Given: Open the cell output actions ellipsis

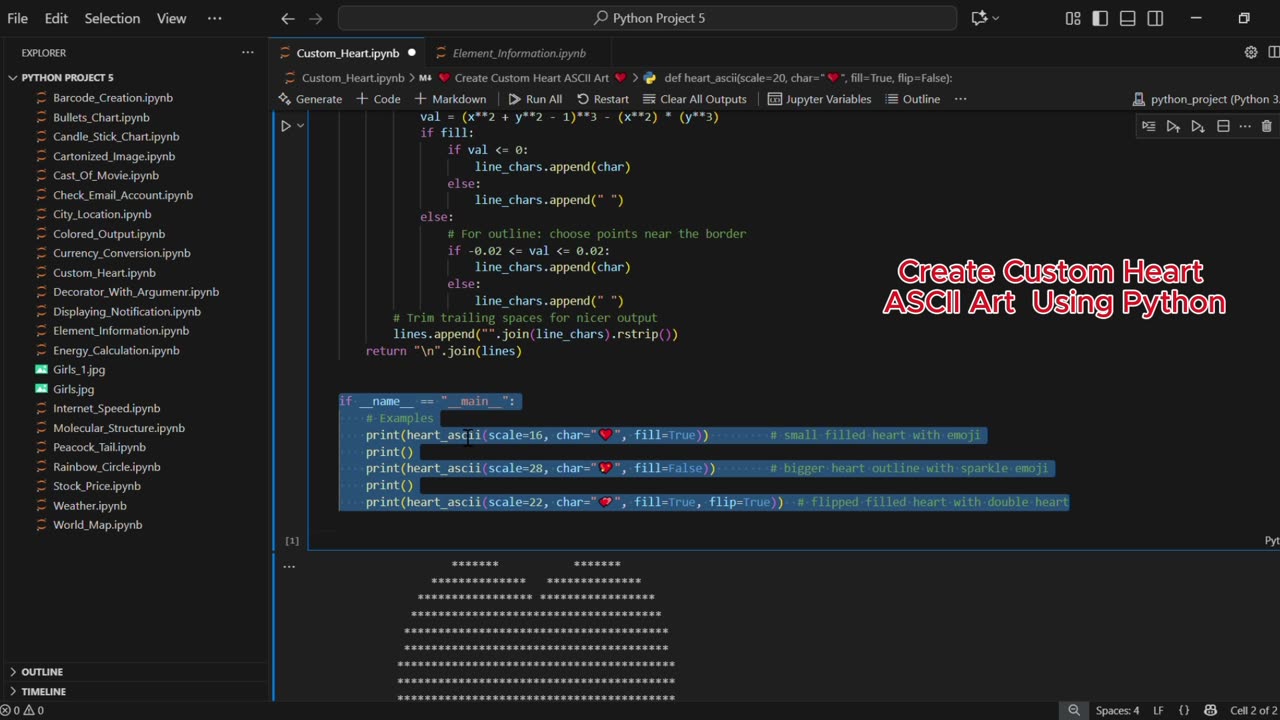Looking at the screenshot, I should coord(288,566).
